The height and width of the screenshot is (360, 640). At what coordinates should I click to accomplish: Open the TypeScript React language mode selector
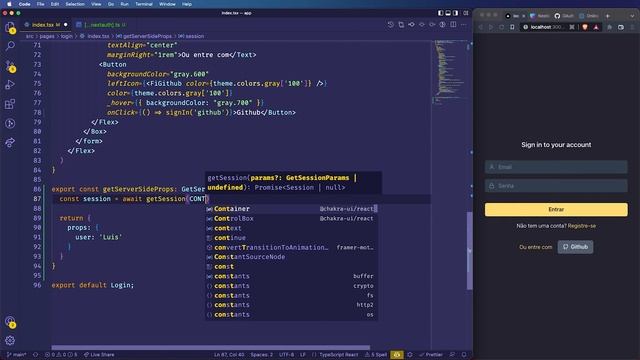(338, 355)
